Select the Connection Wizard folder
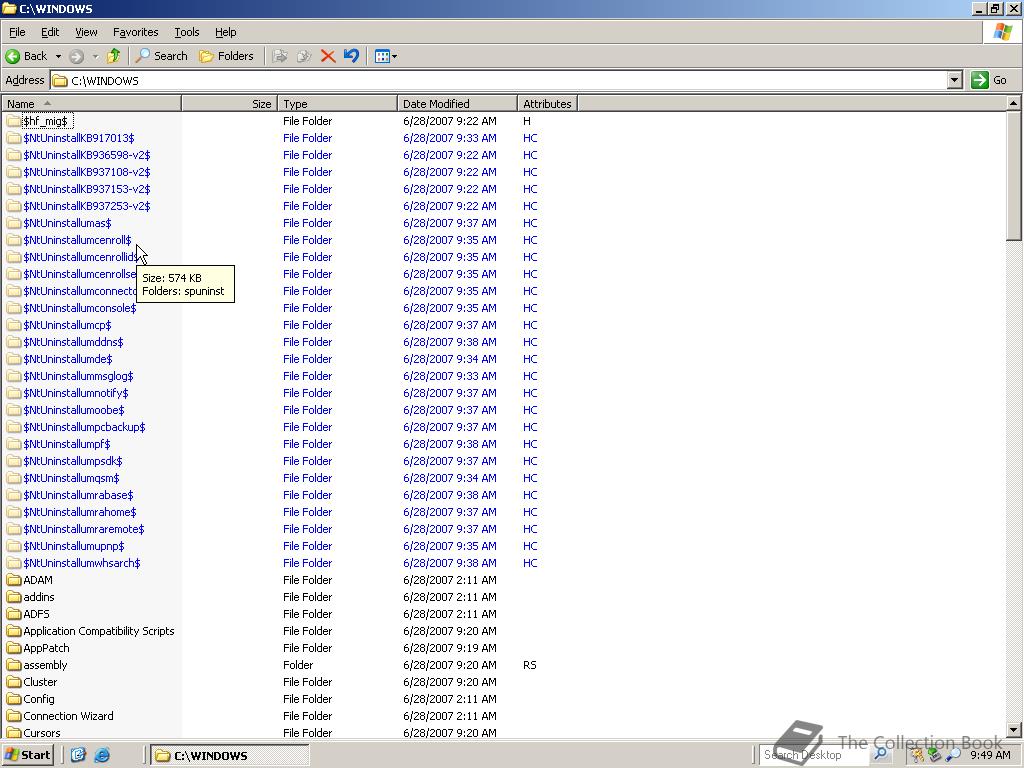This screenshot has height=768, width=1024. click(x=68, y=715)
